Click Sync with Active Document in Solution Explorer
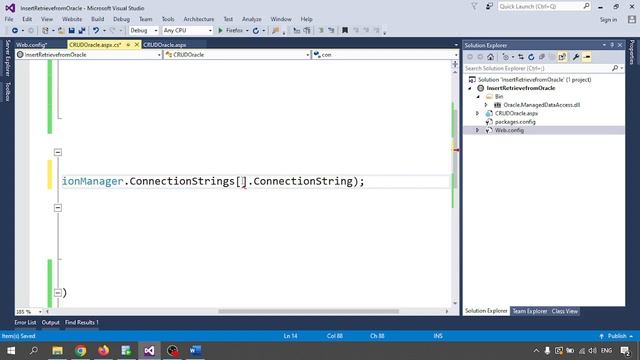Viewport: 640px width, 360px height. (521, 57)
